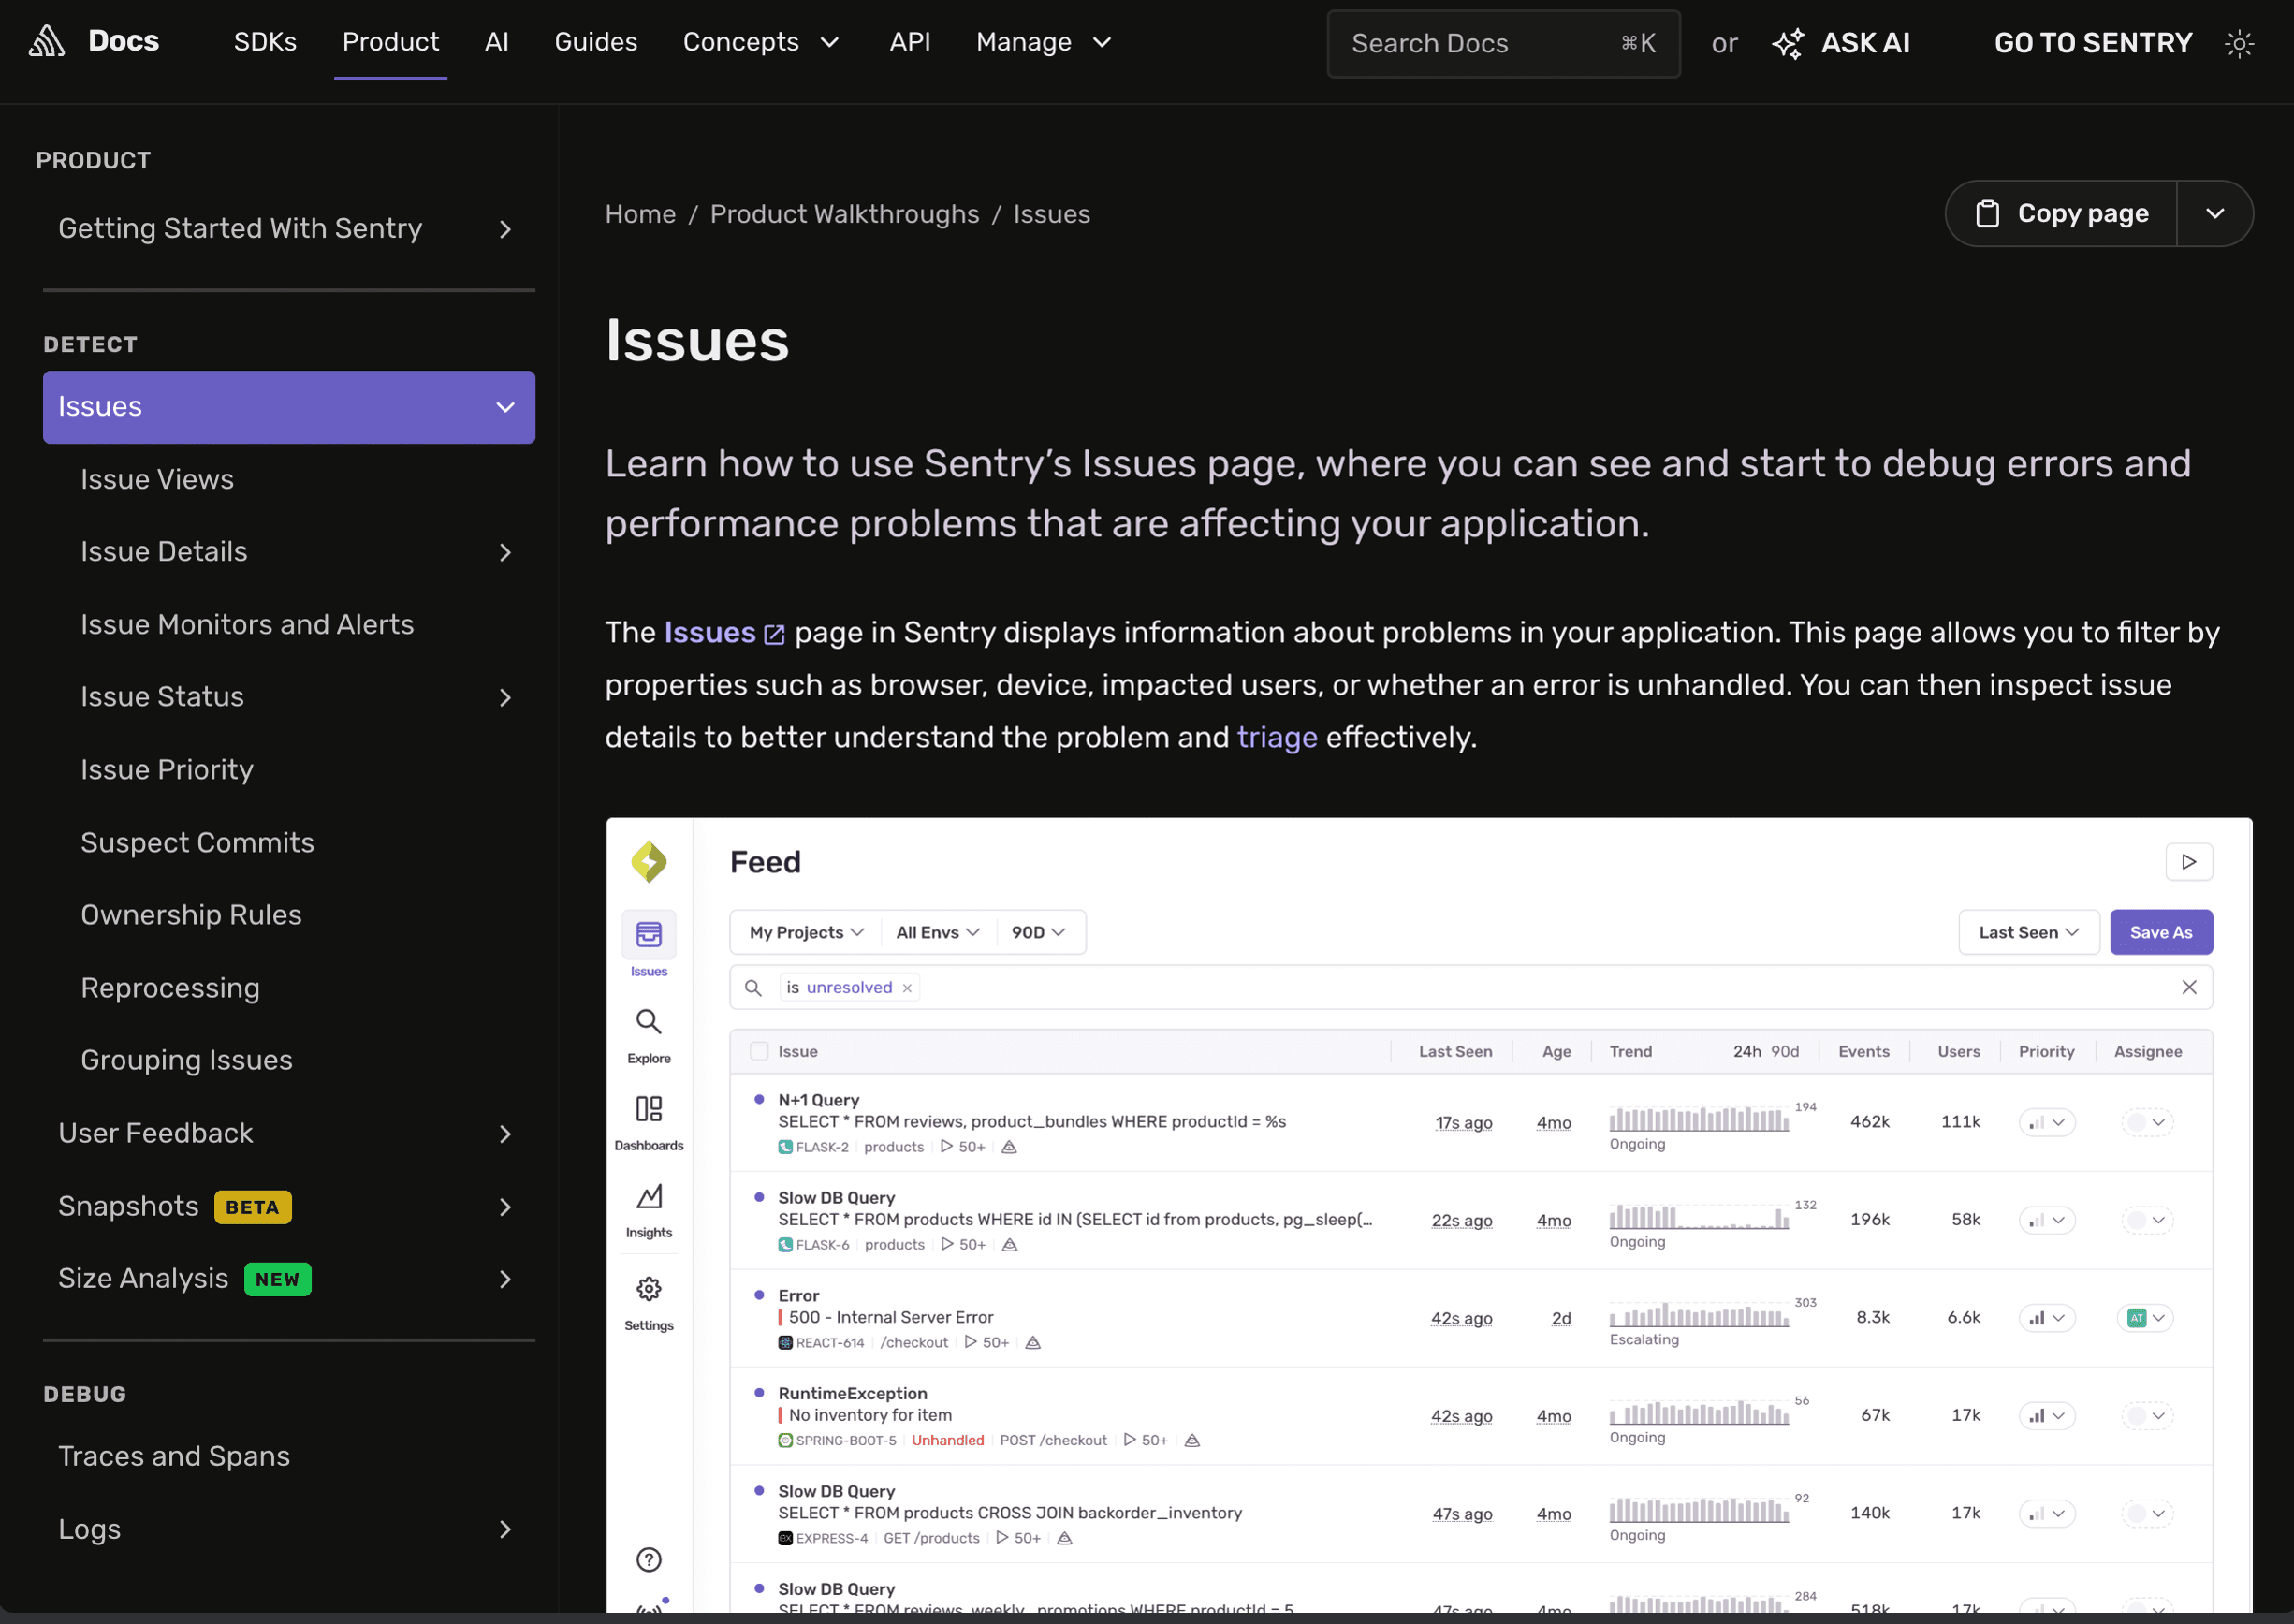This screenshot has height=1624, width=2294.
Task: Open the AI nav tab
Action: point(496,42)
